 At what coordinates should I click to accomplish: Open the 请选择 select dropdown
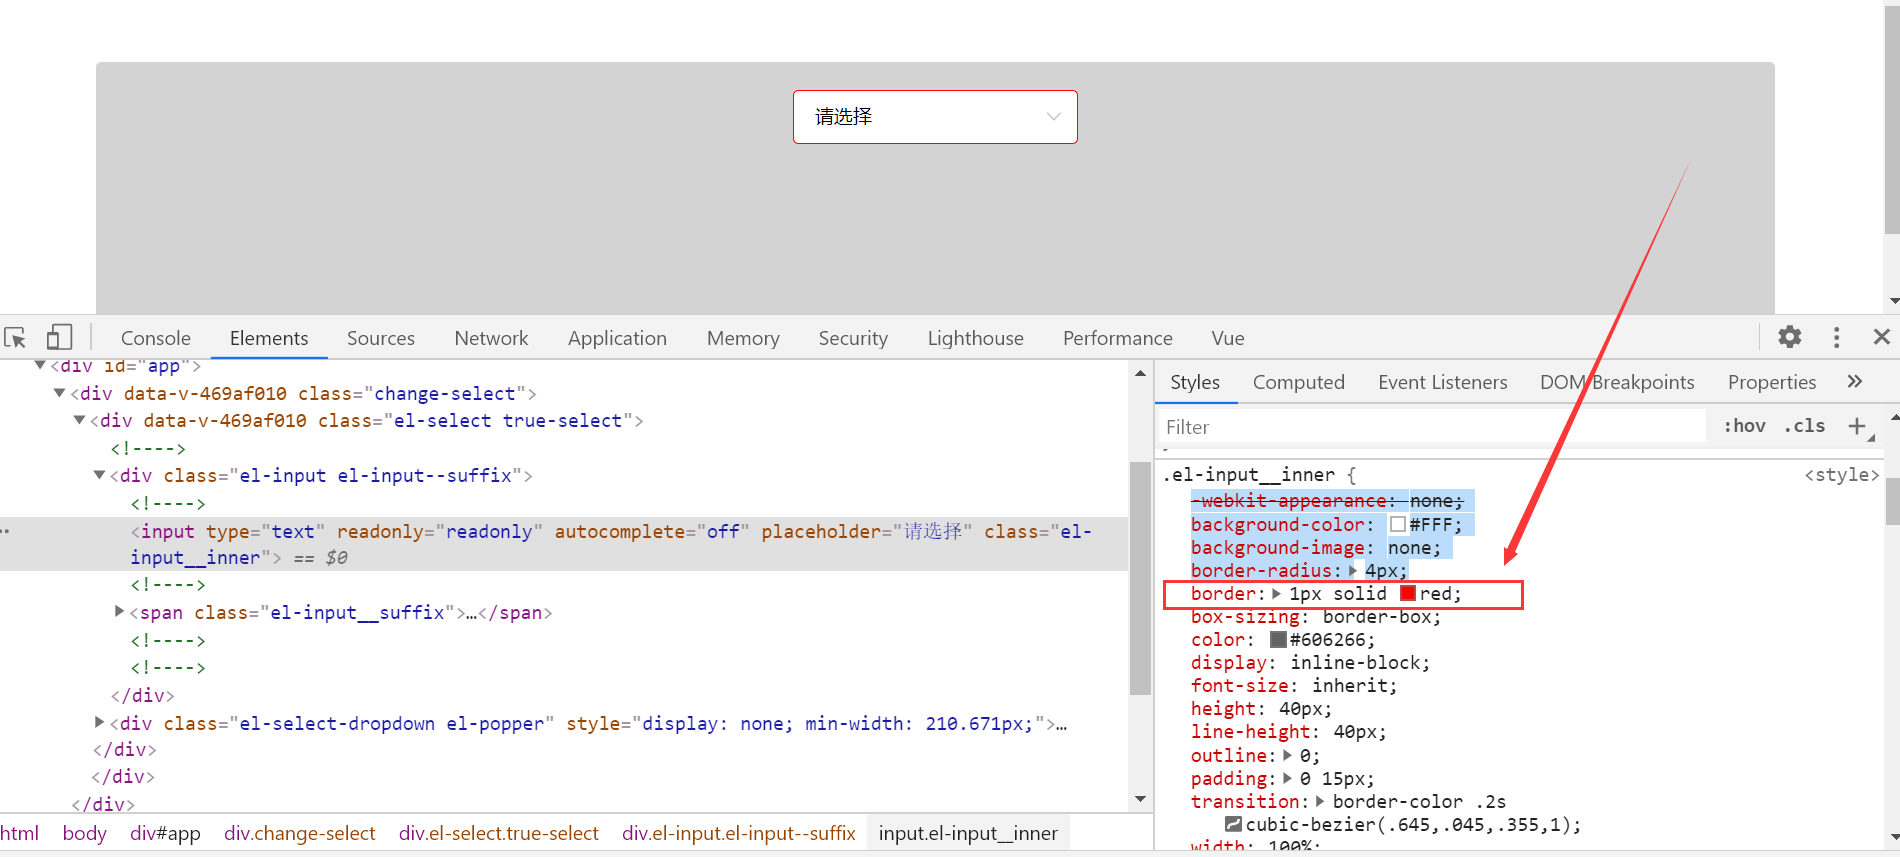pos(935,117)
